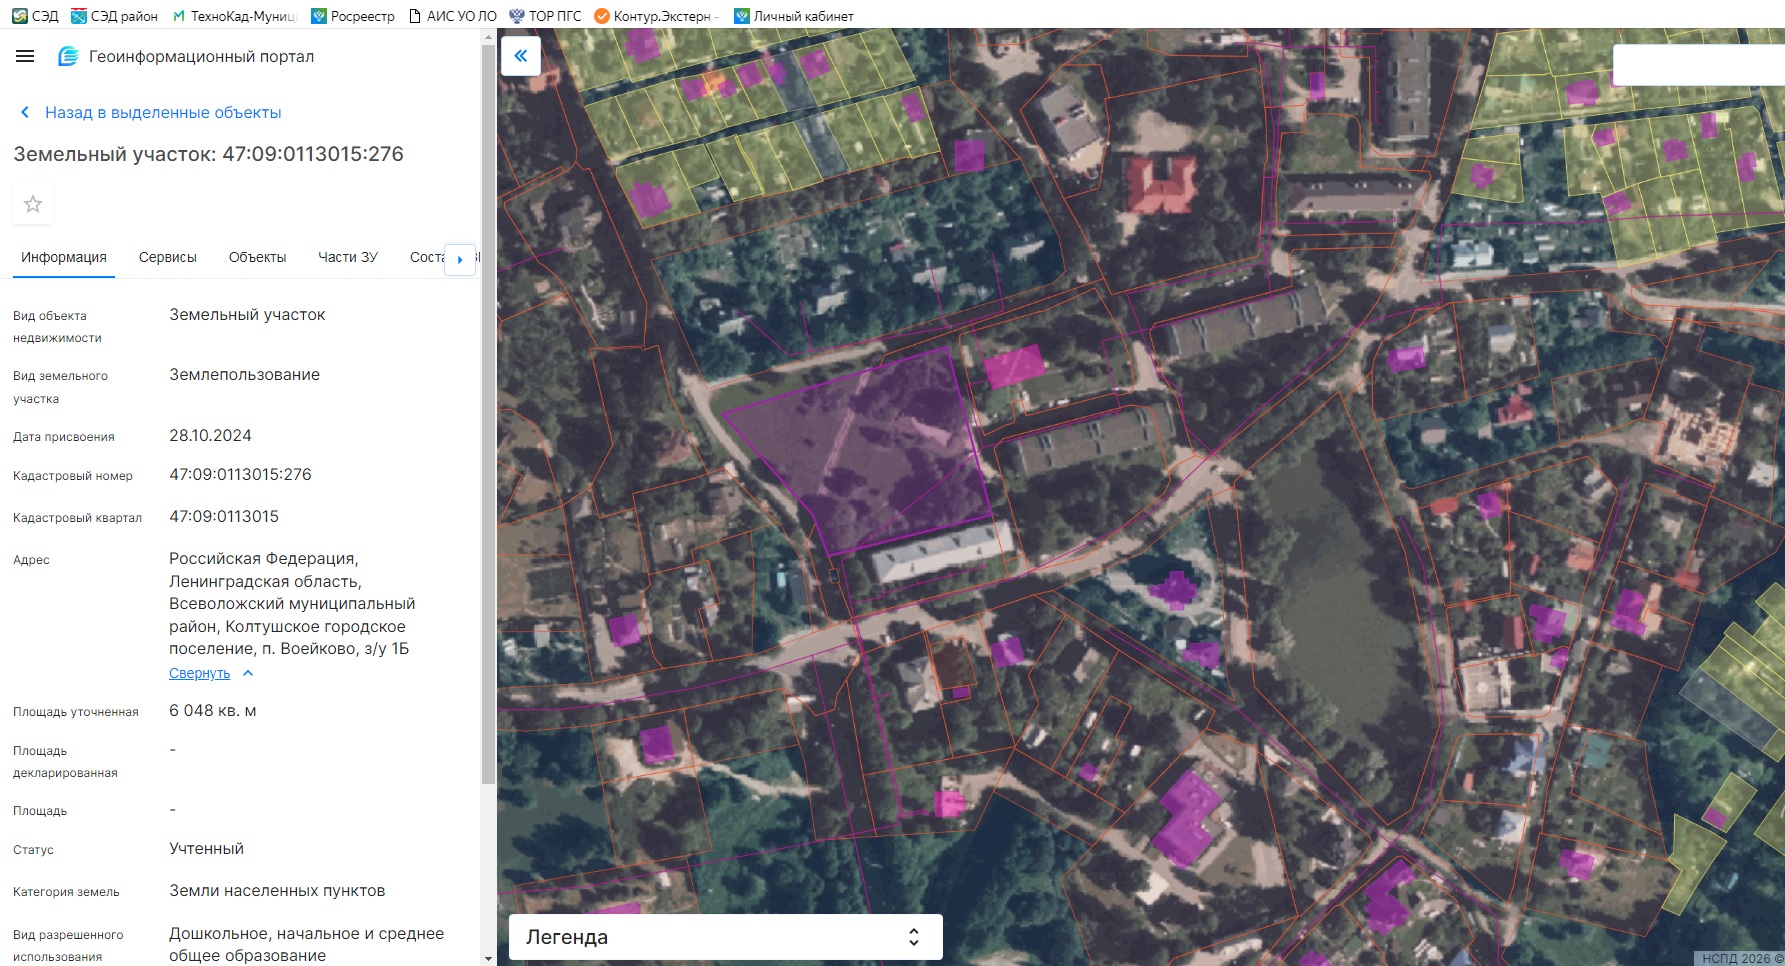Open the Росреестр bookmark
This screenshot has height=966, width=1785.
click(x=353, y=16)
